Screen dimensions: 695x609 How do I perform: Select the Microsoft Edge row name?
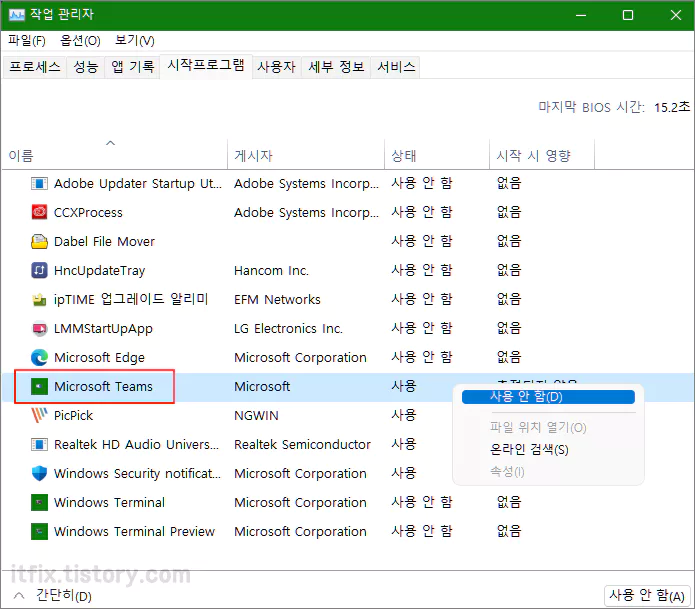point(99,358)
